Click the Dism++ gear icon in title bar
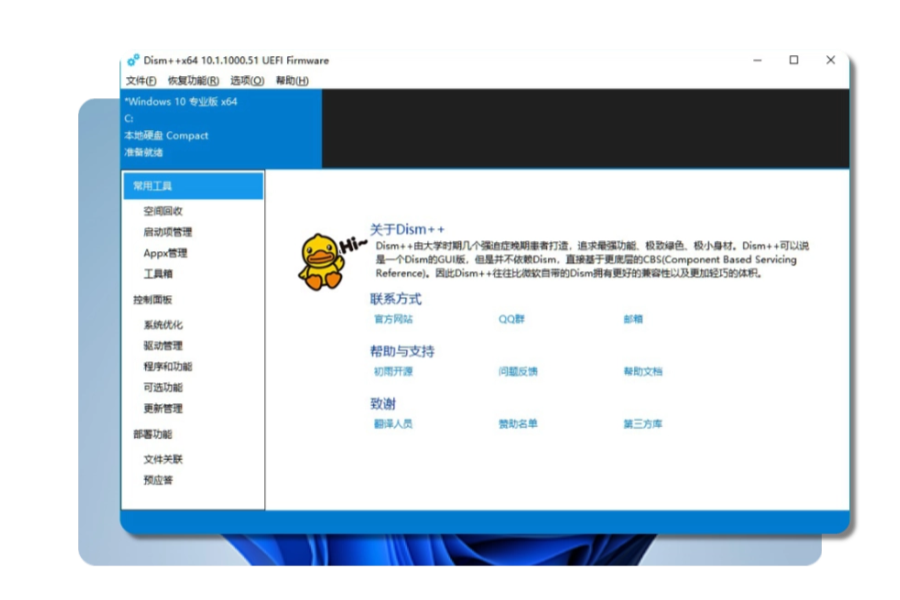The height and width of the screenshot is (600, 900). [133, 60]
